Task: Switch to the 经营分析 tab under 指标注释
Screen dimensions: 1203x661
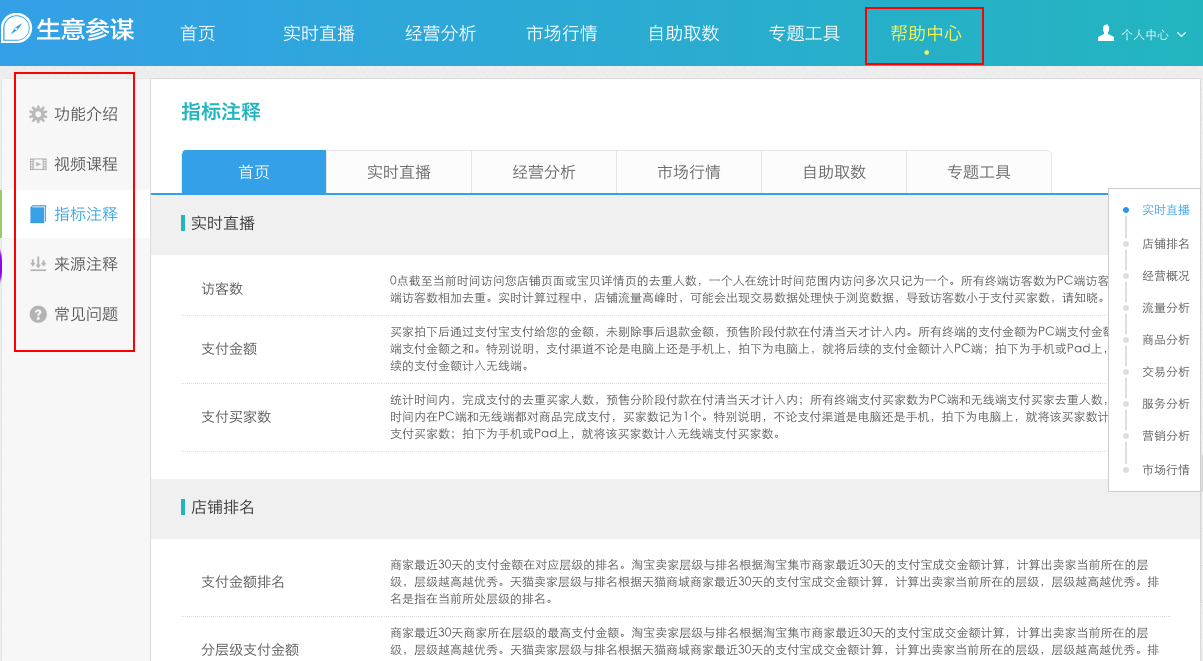Action: tap(544, 172)
